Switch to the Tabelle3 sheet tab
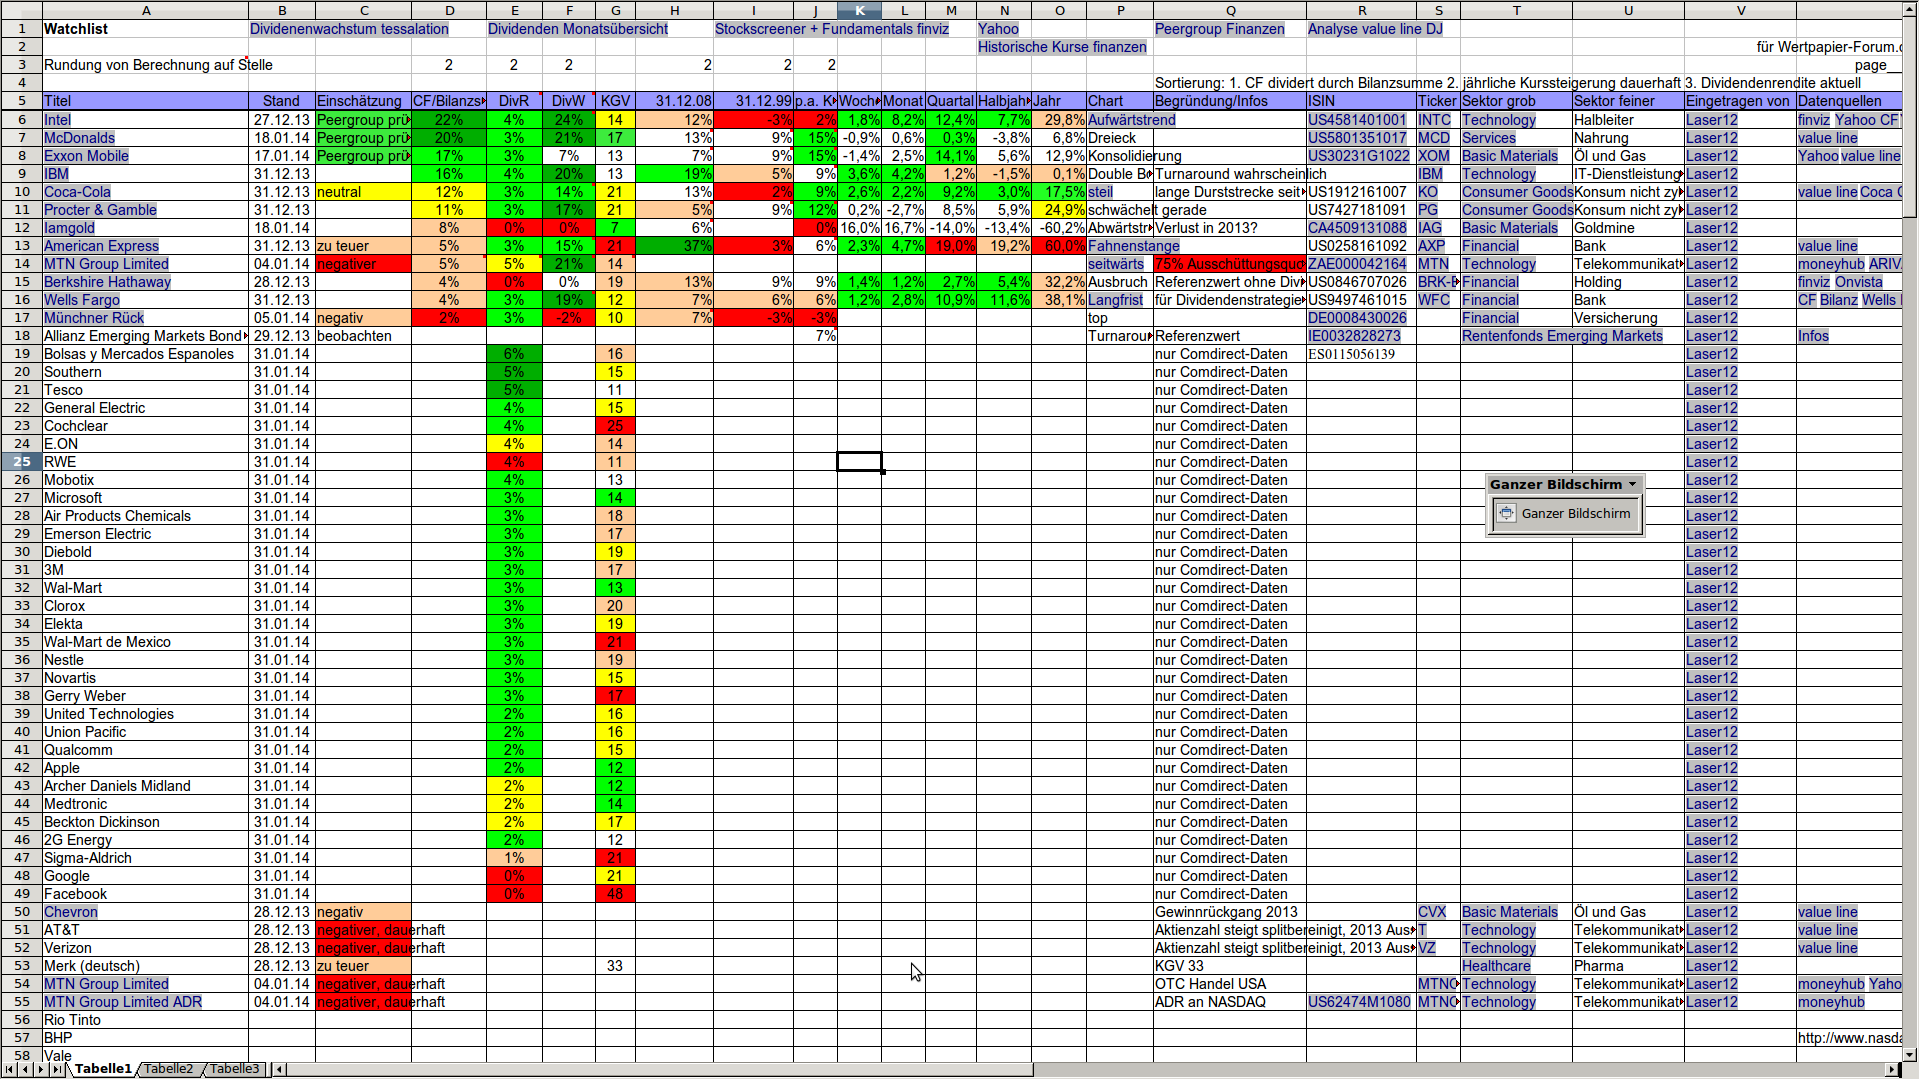Viewport: 1920px width, 1080px height. [x=234, y=1069]
